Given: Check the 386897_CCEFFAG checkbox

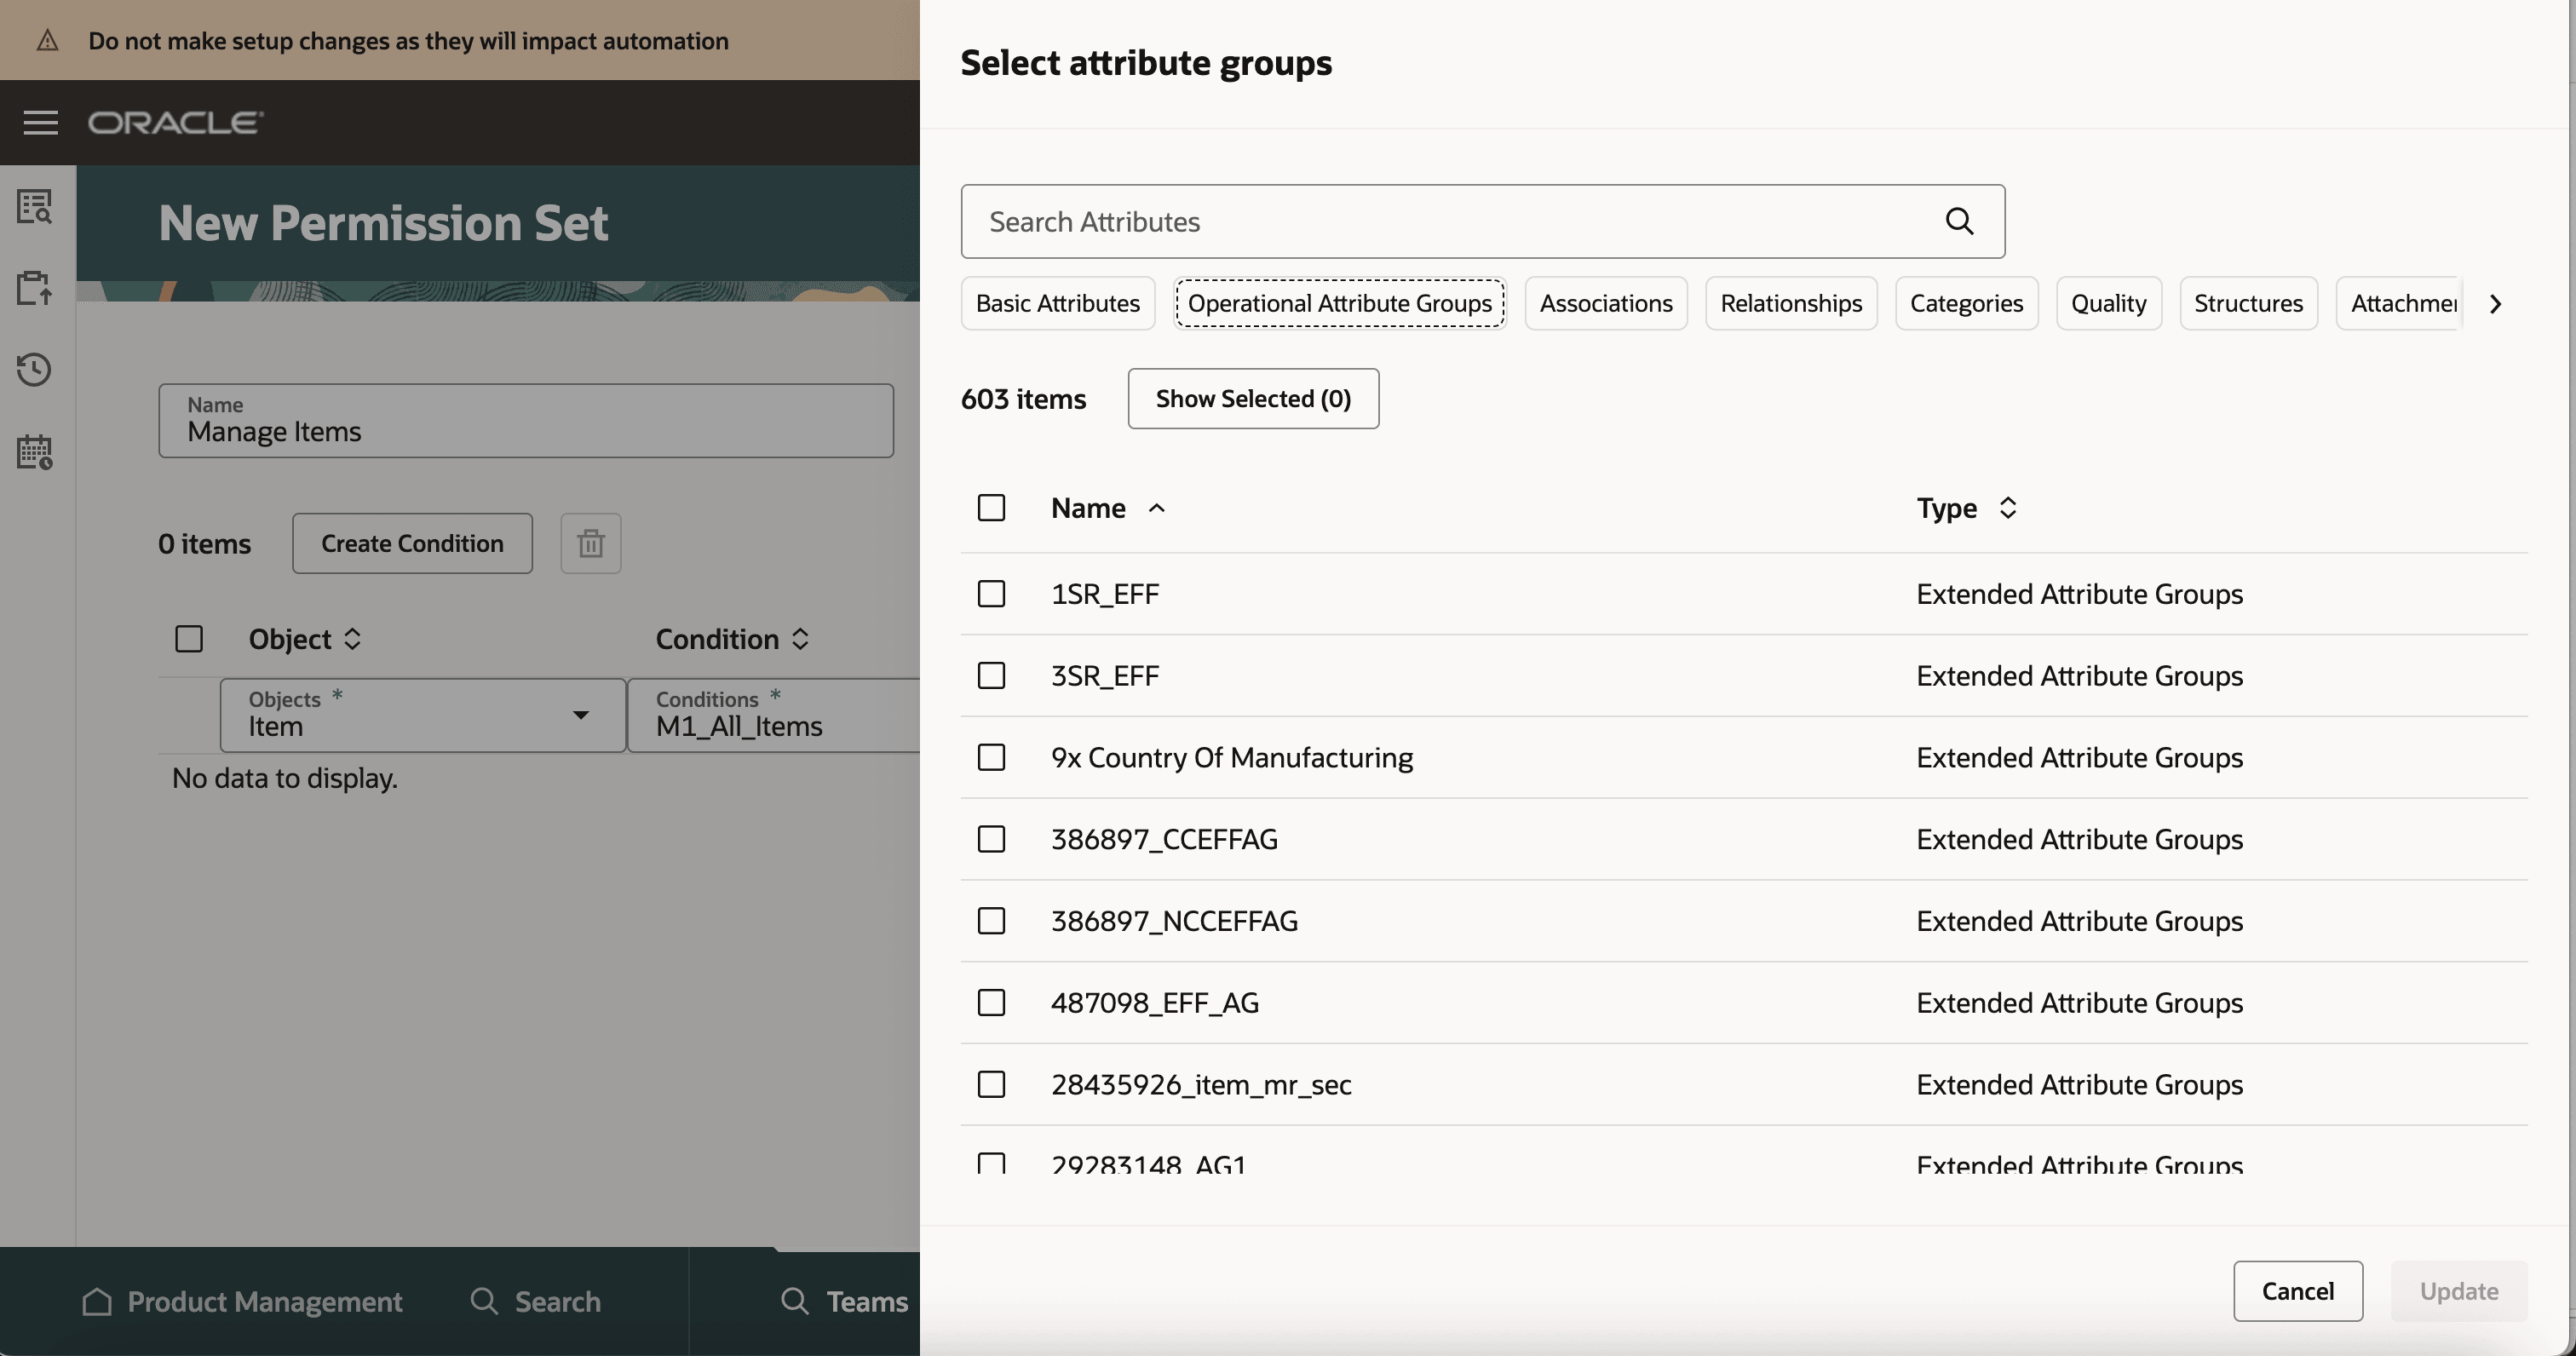Looking at the screenshot, I should [991, 839].
